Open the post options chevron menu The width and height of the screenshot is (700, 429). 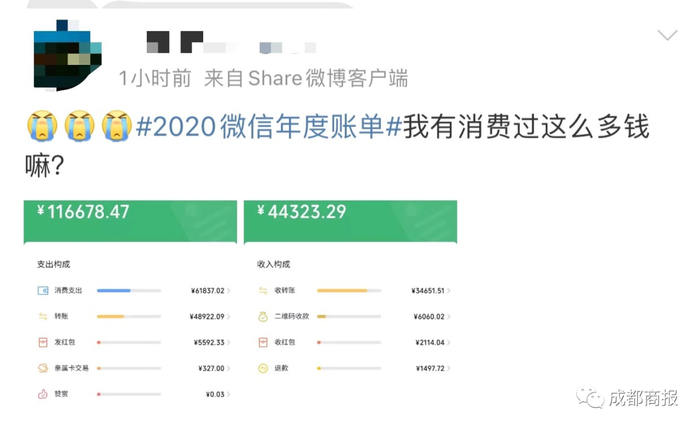coord(667,36)
